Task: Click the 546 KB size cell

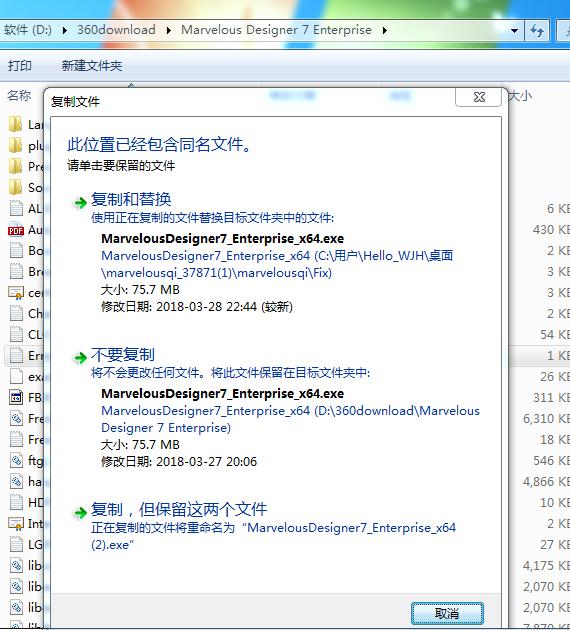Action: [551, 460]
